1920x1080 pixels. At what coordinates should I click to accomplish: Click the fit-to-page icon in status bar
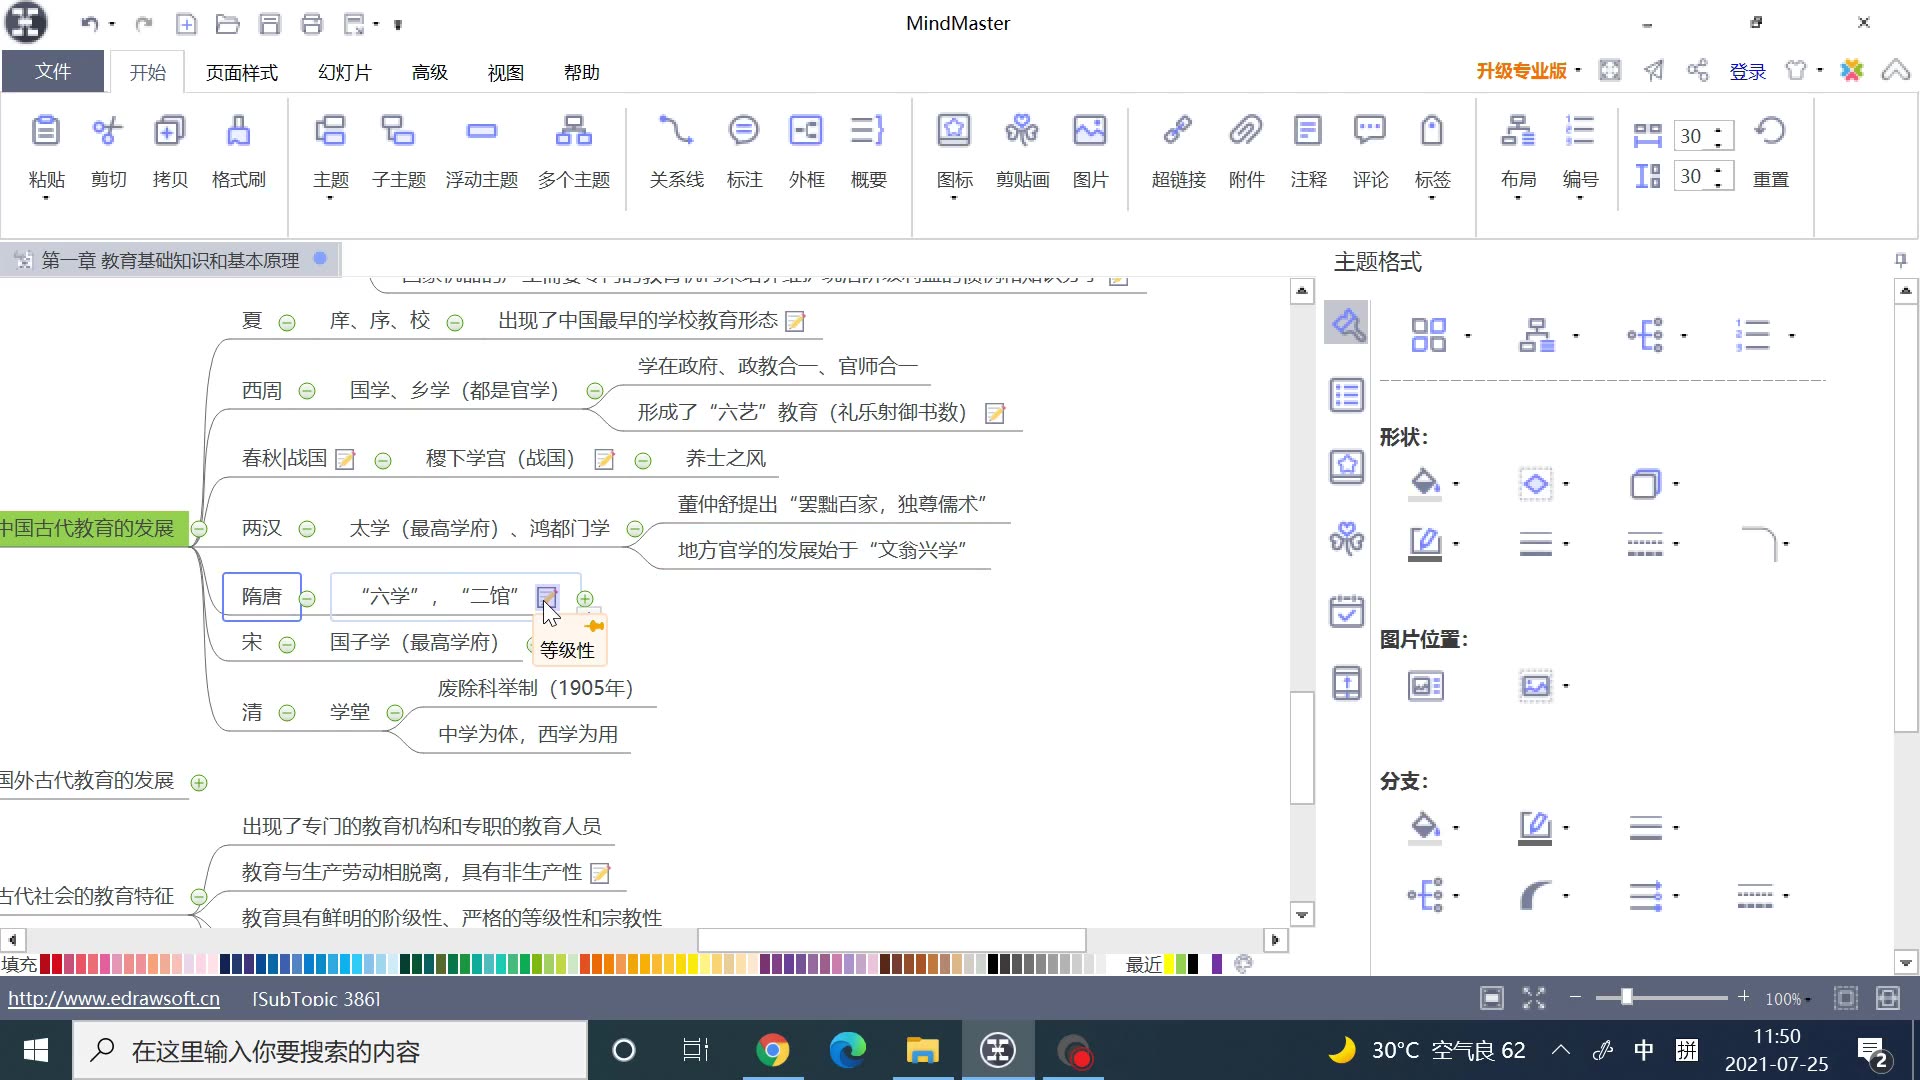[1492, 998]
